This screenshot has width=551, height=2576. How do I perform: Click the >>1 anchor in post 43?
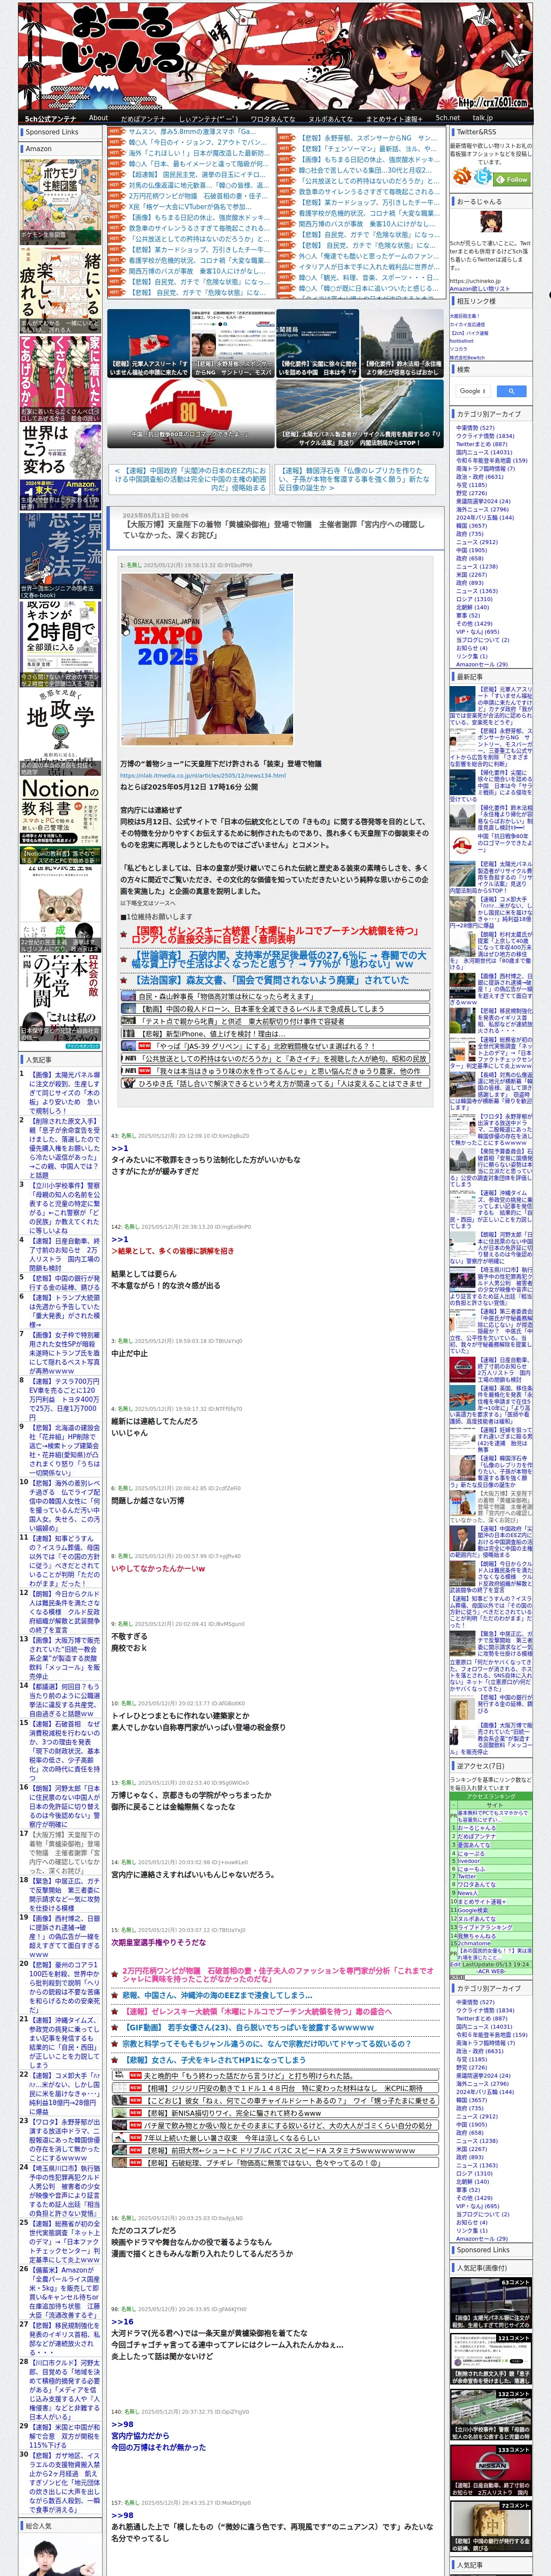(x=120, y=1148)
